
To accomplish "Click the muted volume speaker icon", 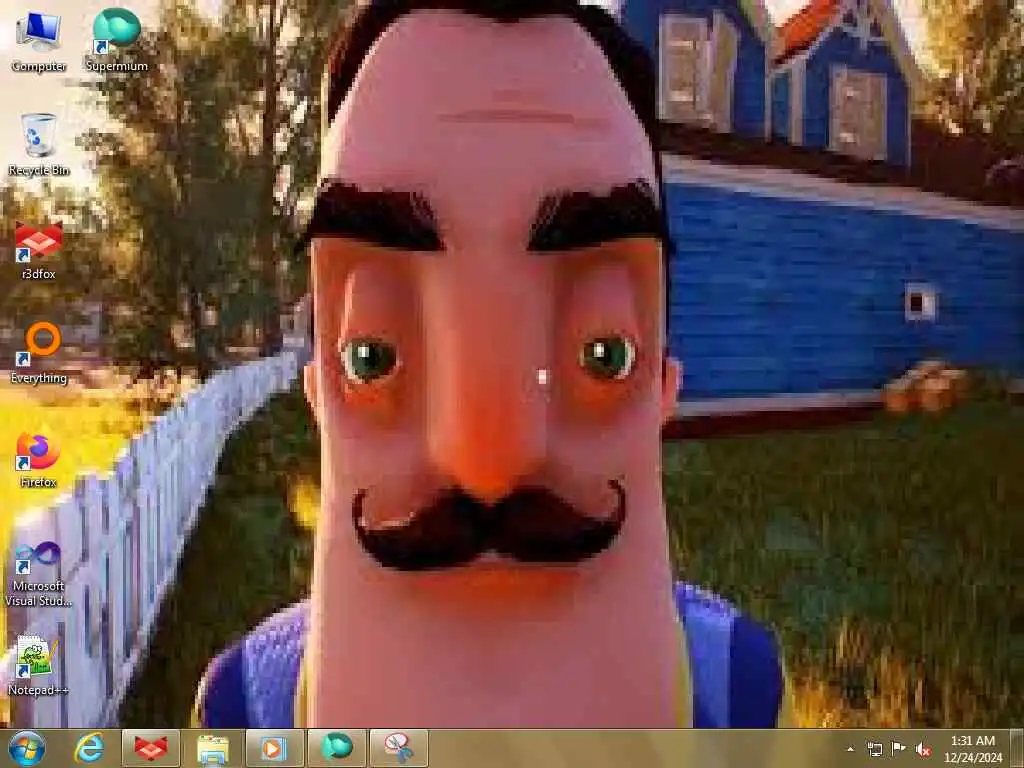I will coord(923,749).
